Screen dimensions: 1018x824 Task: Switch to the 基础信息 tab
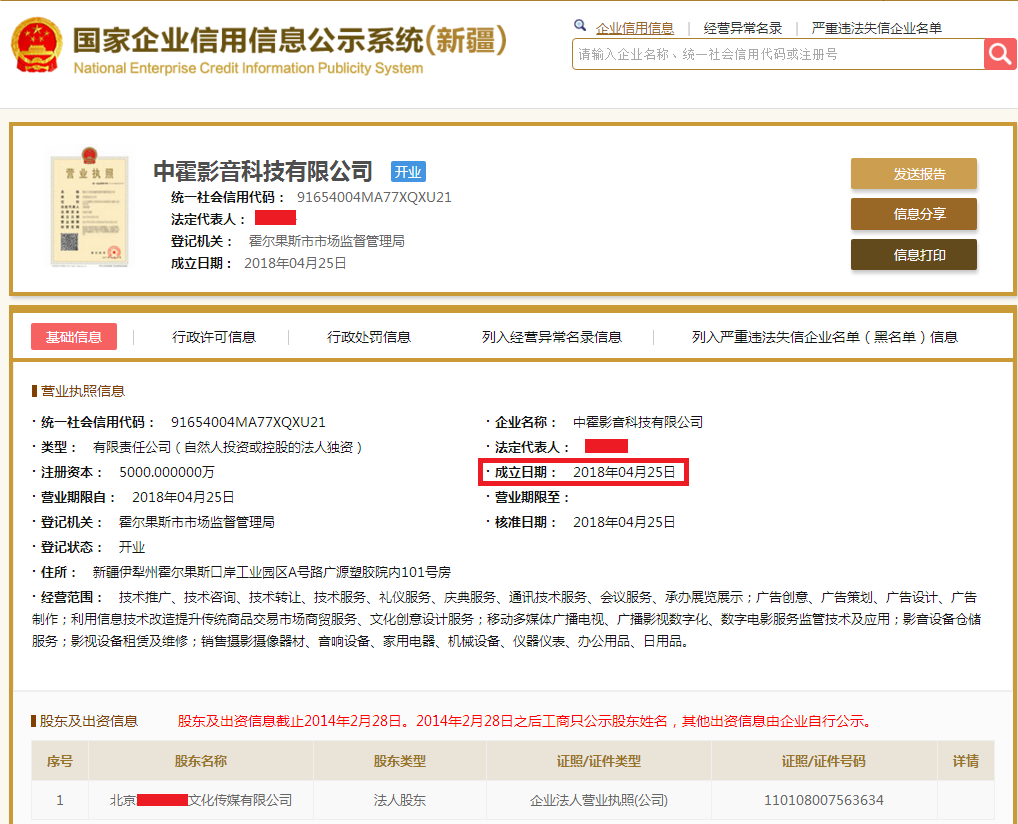tap(74, 336)
